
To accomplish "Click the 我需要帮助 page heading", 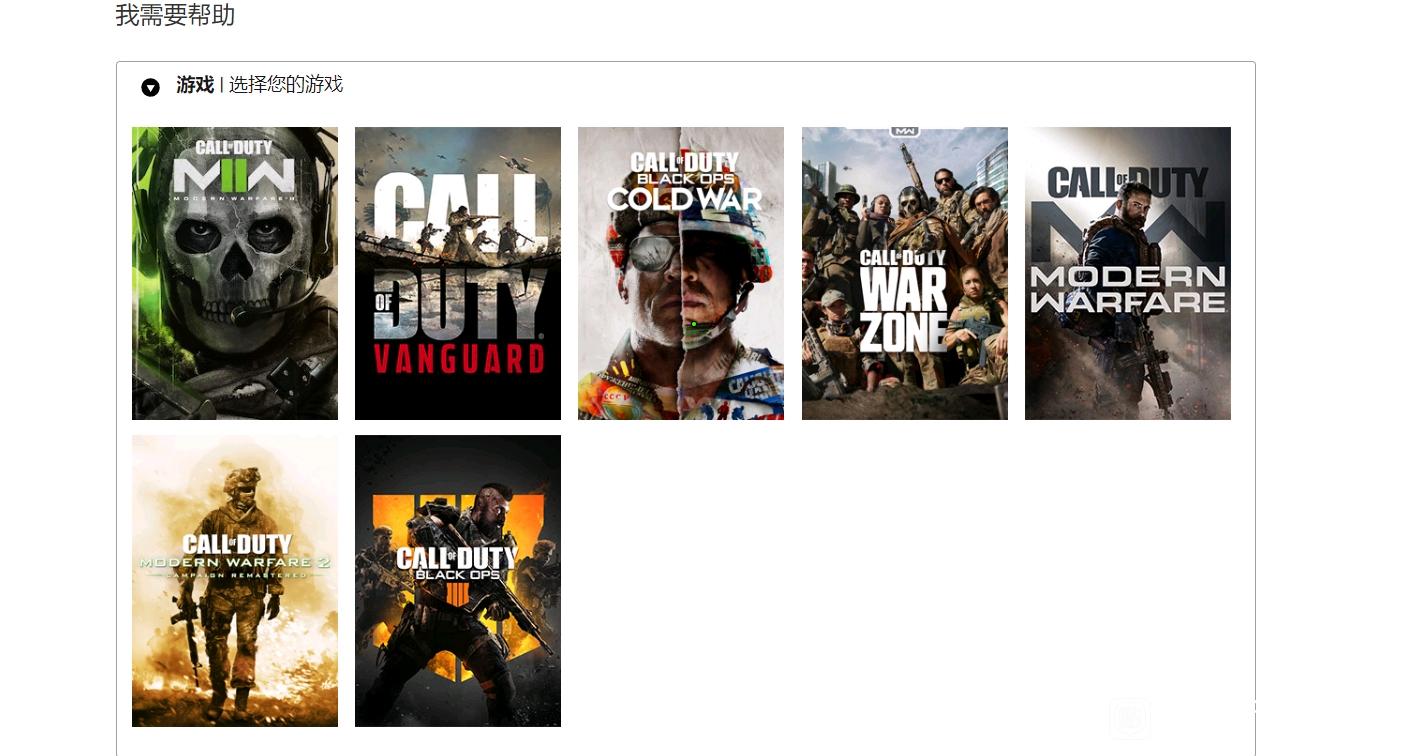I will coord(175,16).
